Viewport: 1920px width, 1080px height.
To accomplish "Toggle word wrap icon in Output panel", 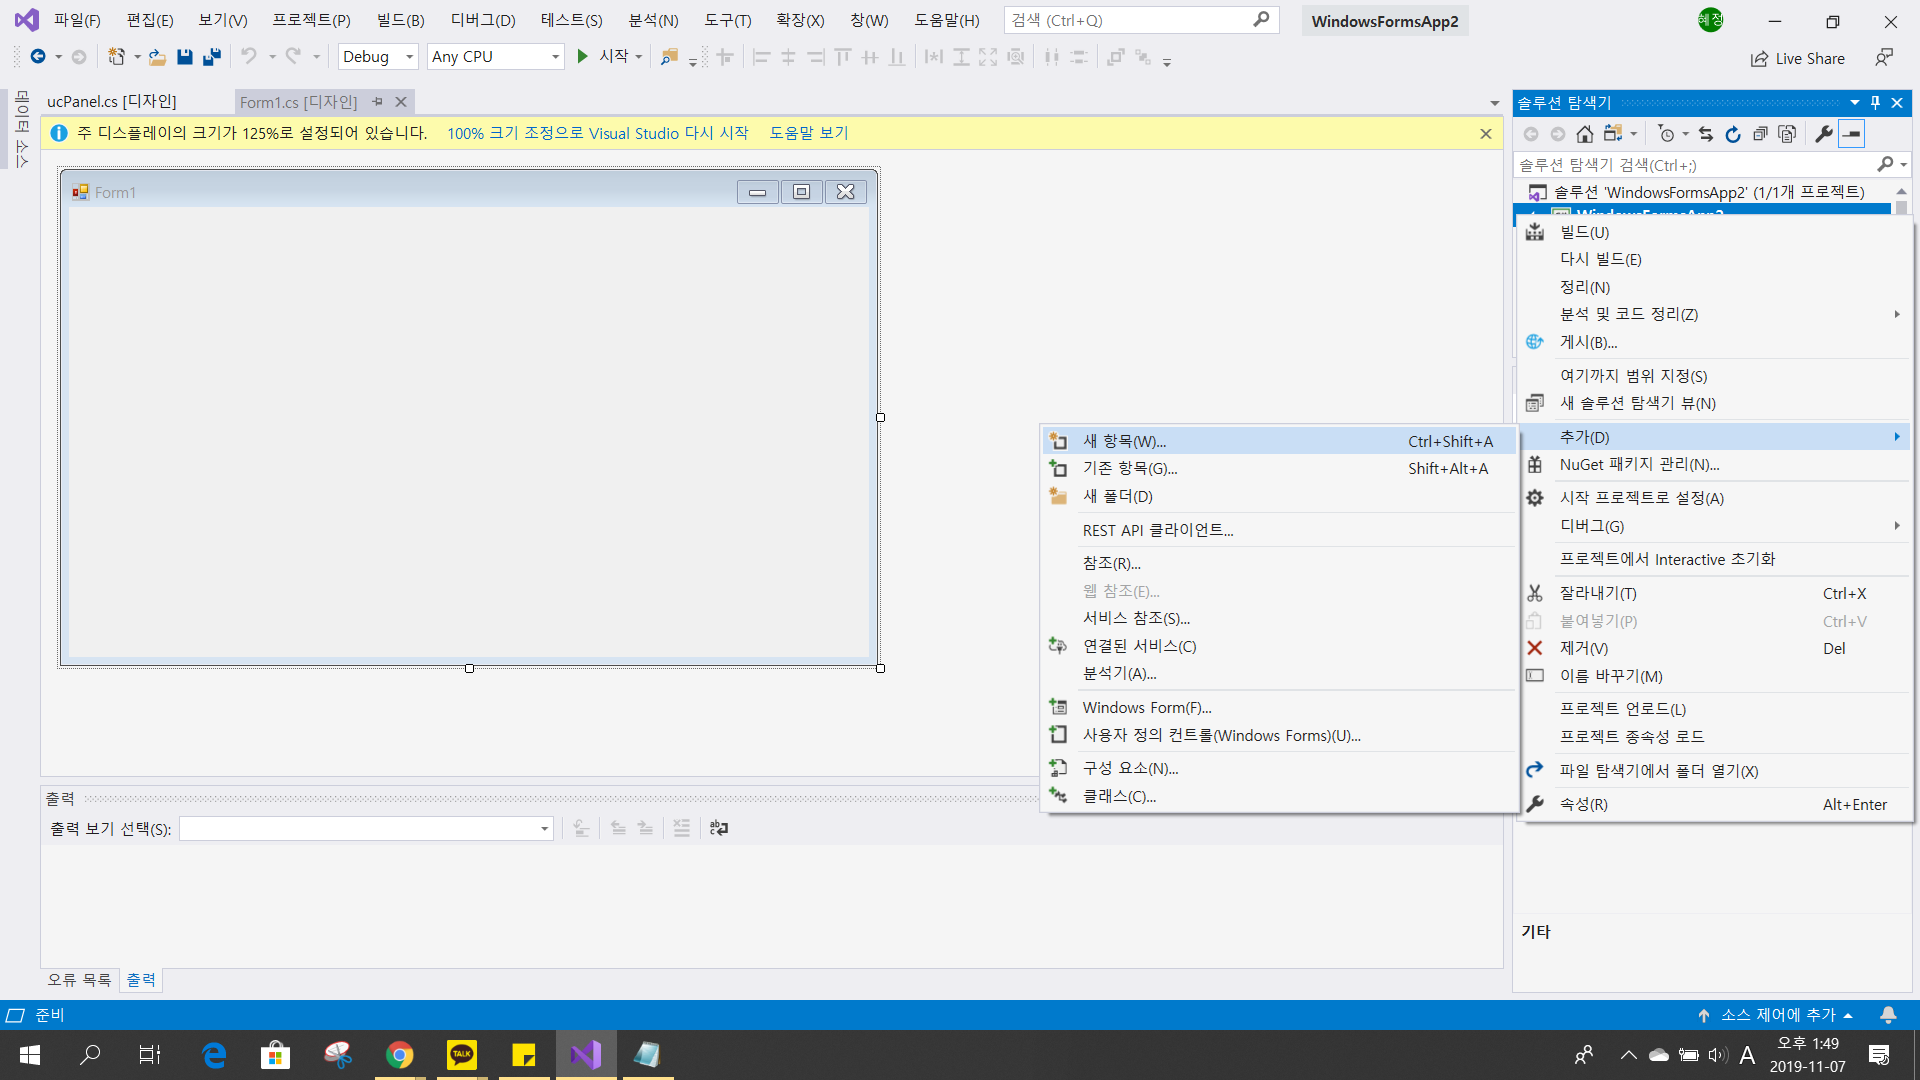I will 718,828.
